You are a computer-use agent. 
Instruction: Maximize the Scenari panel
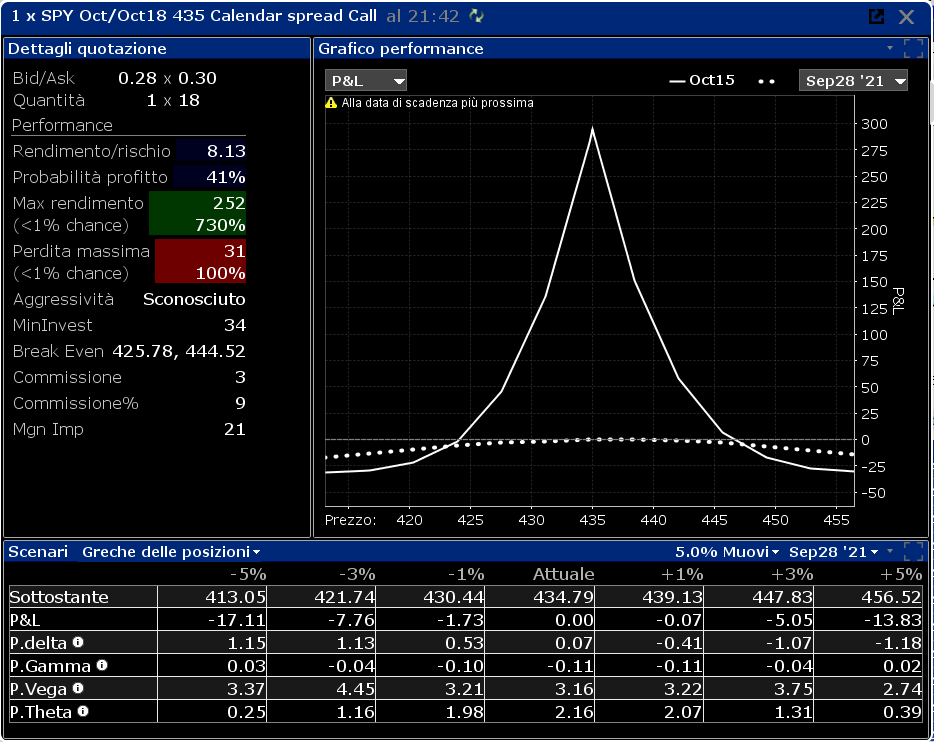click(x=913, y=551)
